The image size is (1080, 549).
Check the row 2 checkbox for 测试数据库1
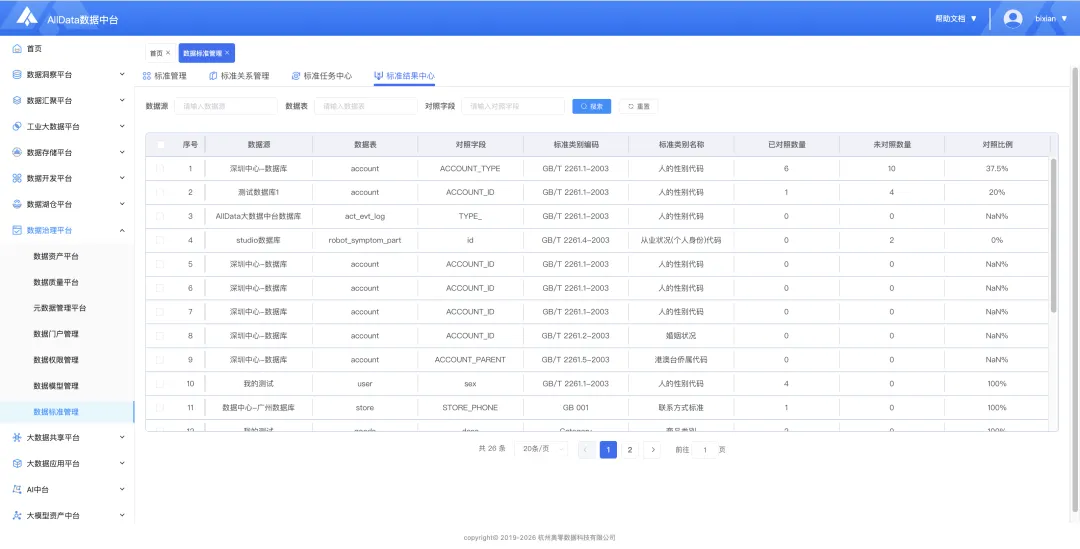[160, 192]
